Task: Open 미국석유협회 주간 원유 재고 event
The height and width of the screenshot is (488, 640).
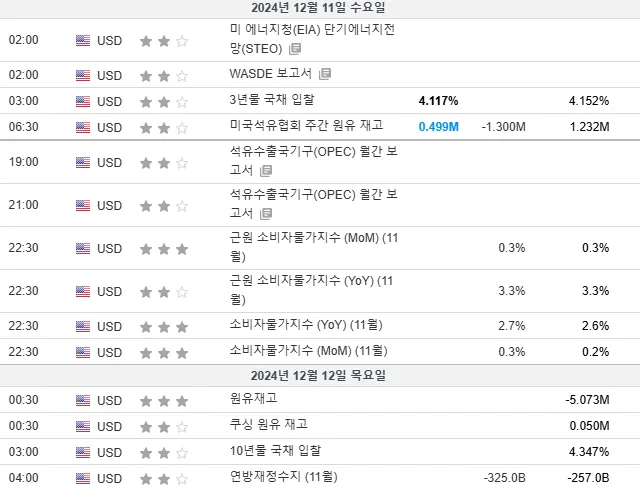Action: click(306, 125)
